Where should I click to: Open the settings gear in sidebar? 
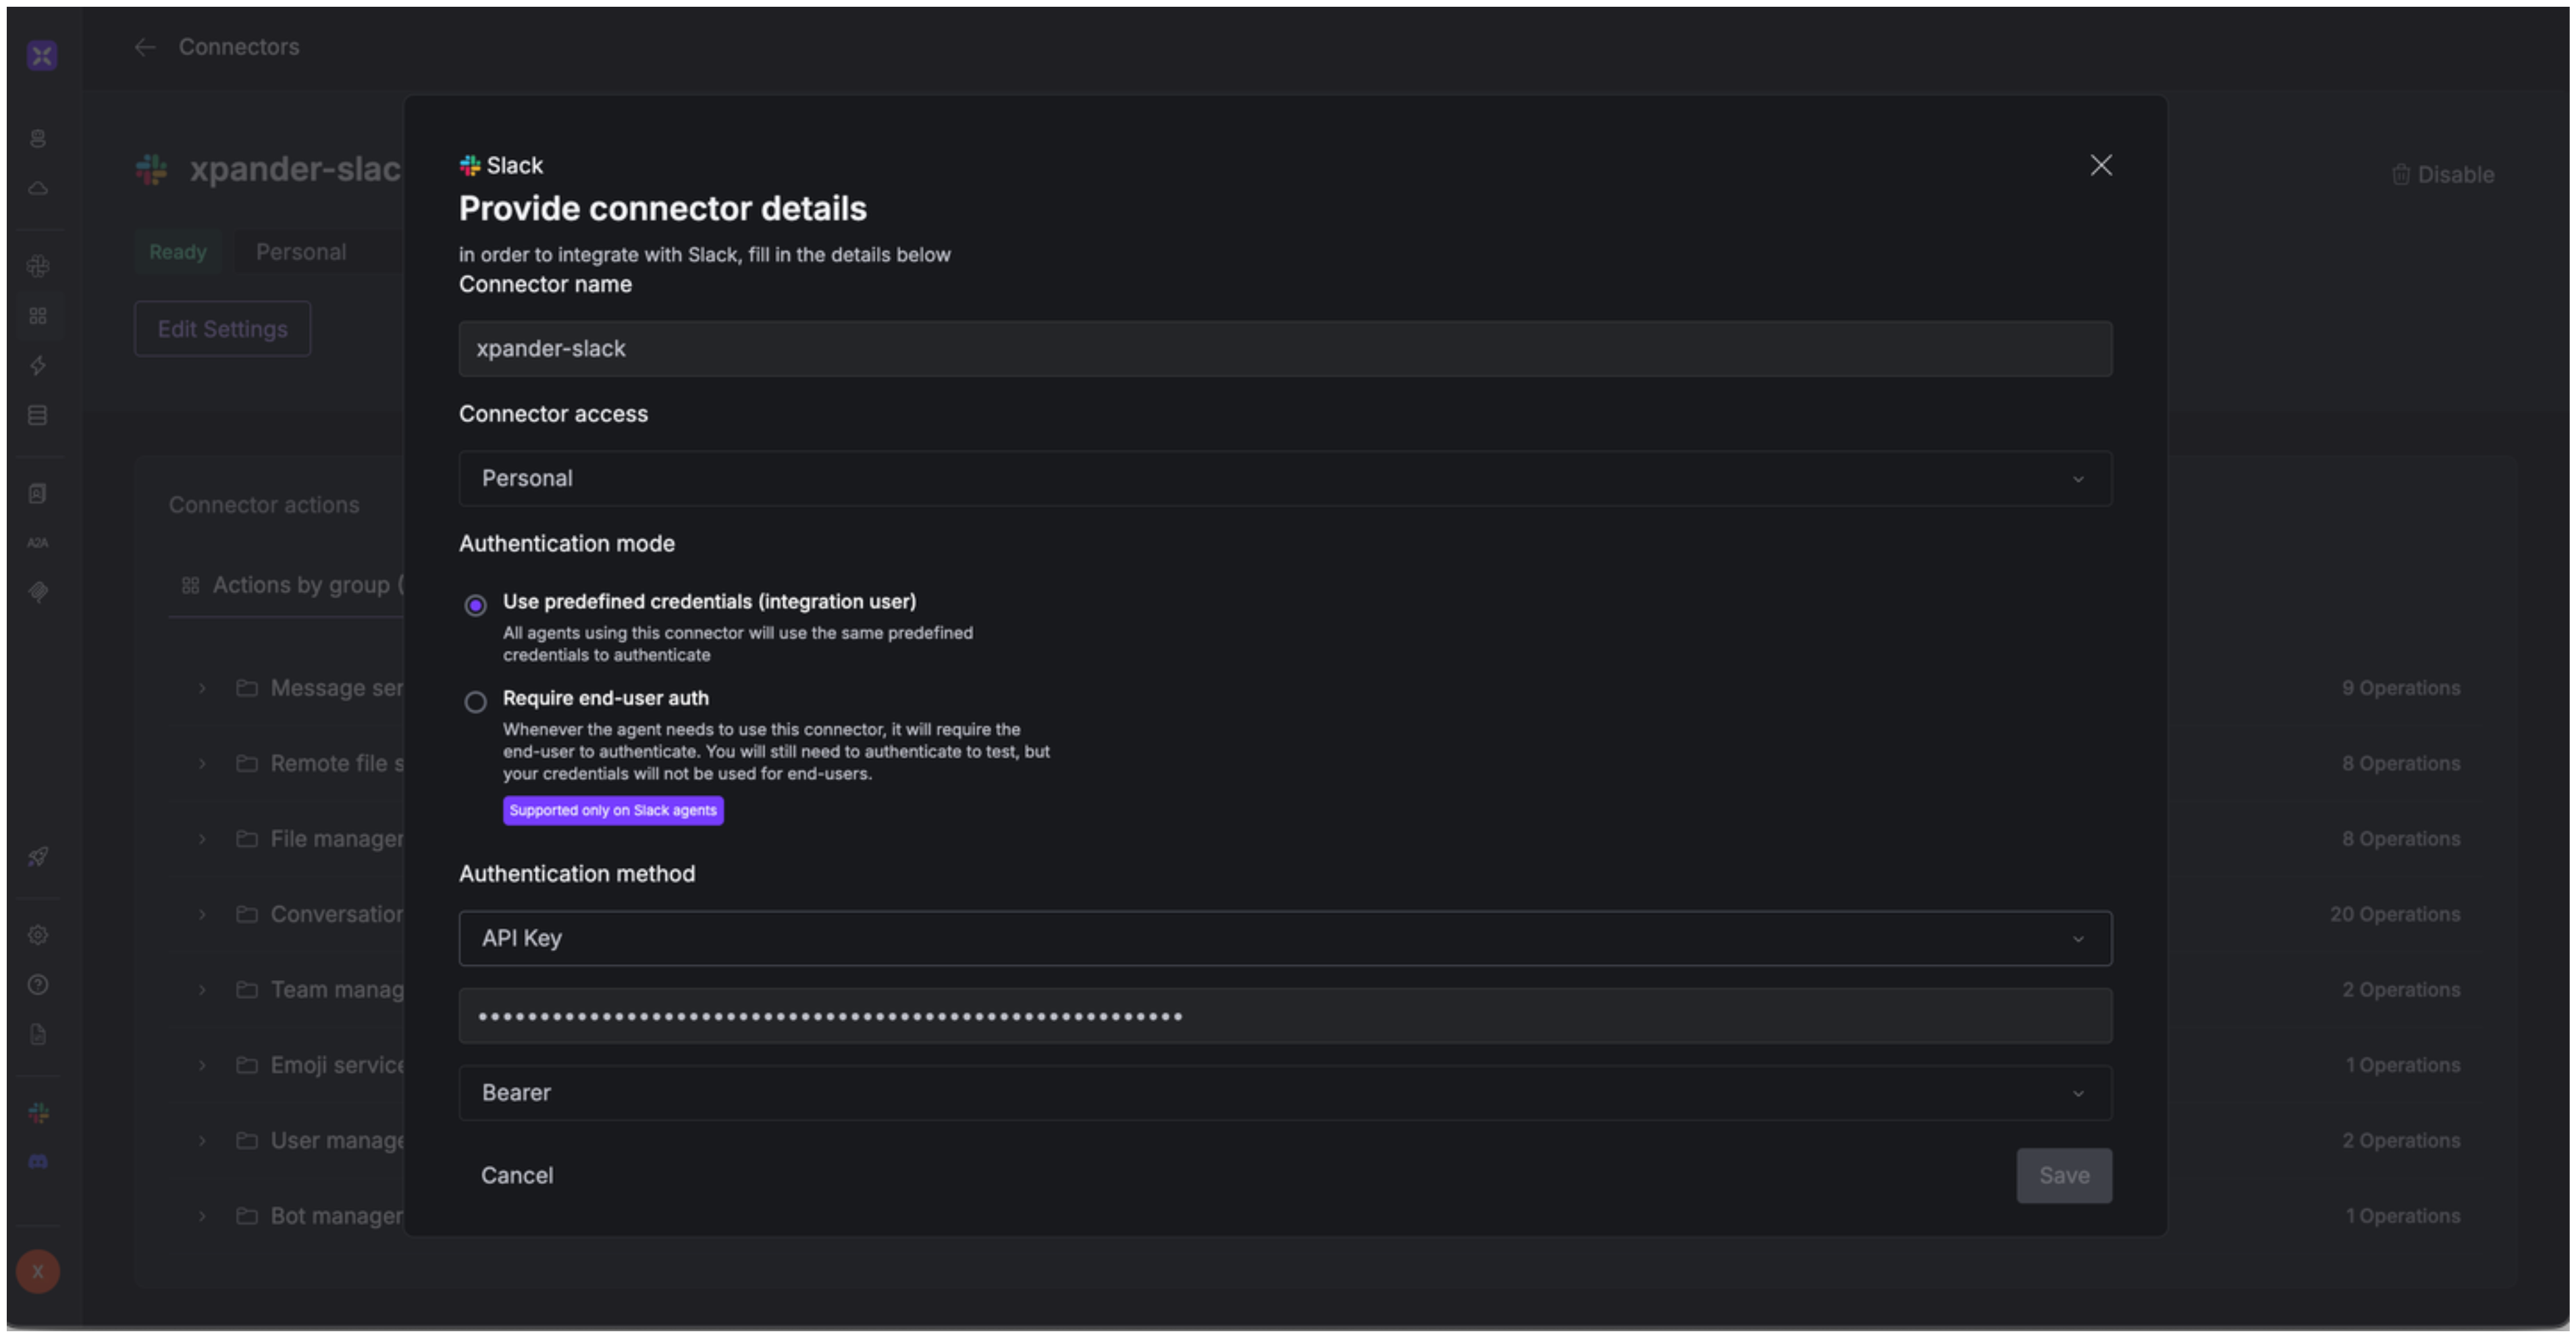pos(38,935)
